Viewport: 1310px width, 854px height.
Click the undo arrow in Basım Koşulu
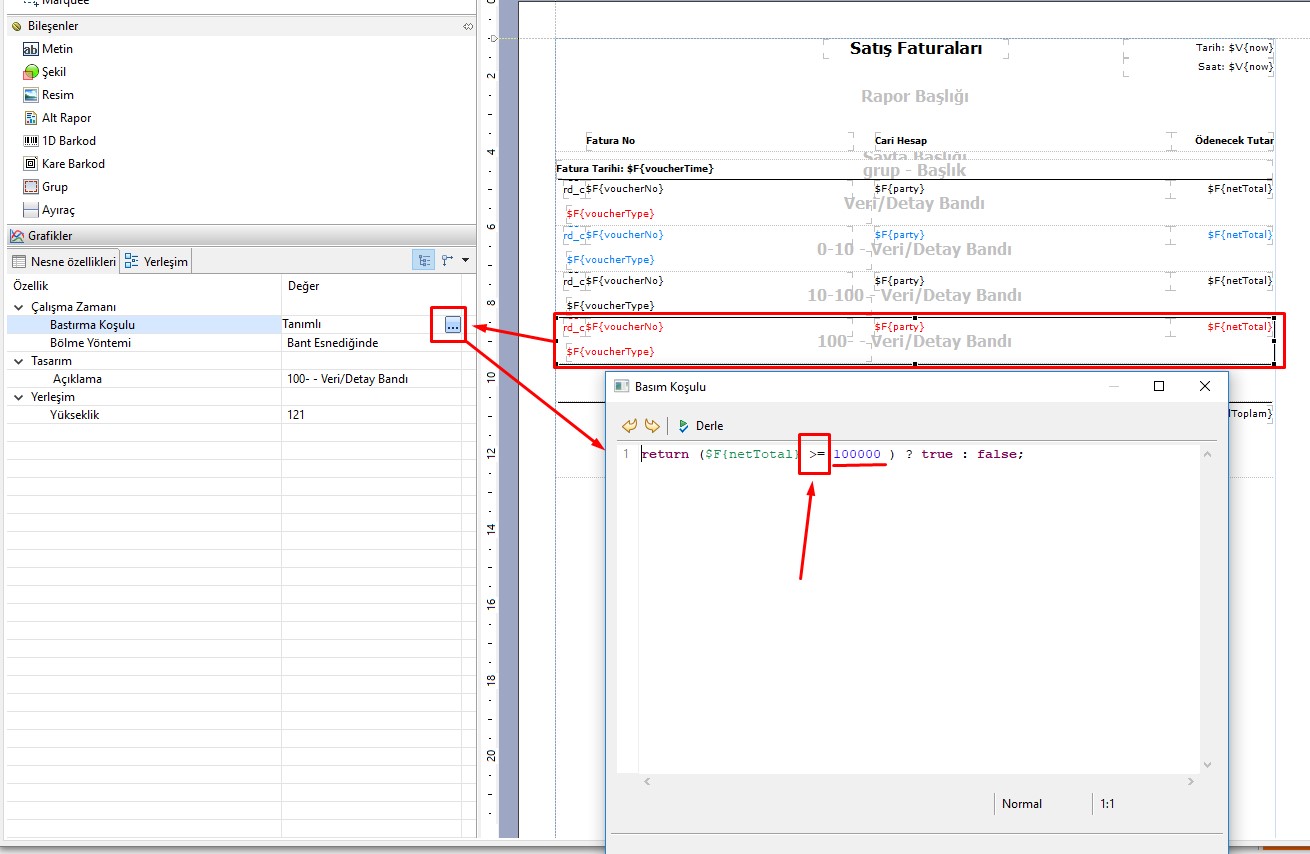click(629, 426)
